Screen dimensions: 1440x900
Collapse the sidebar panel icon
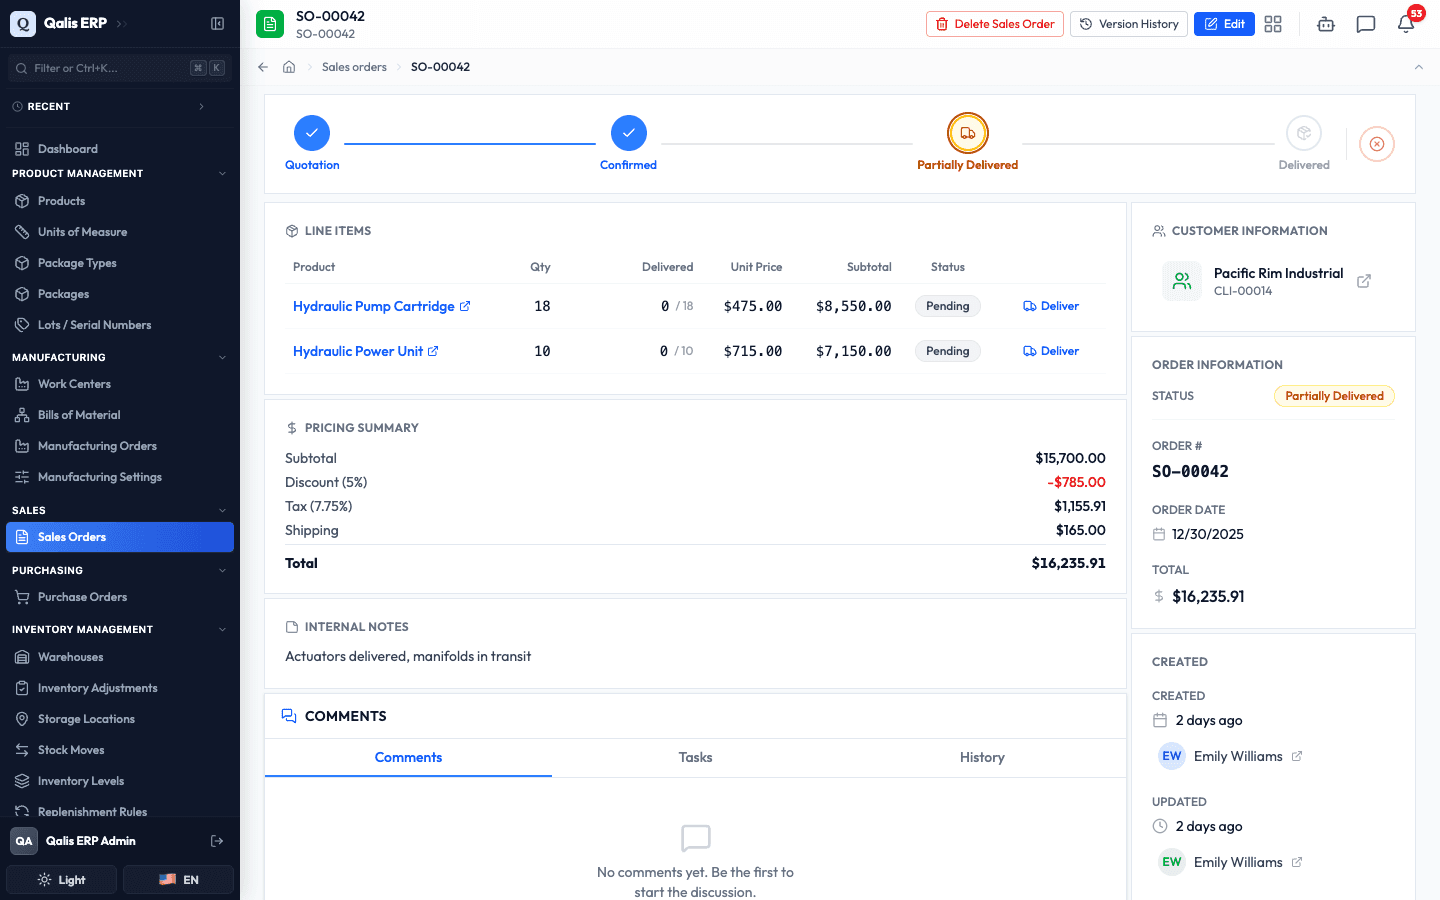tap(217, 23)
